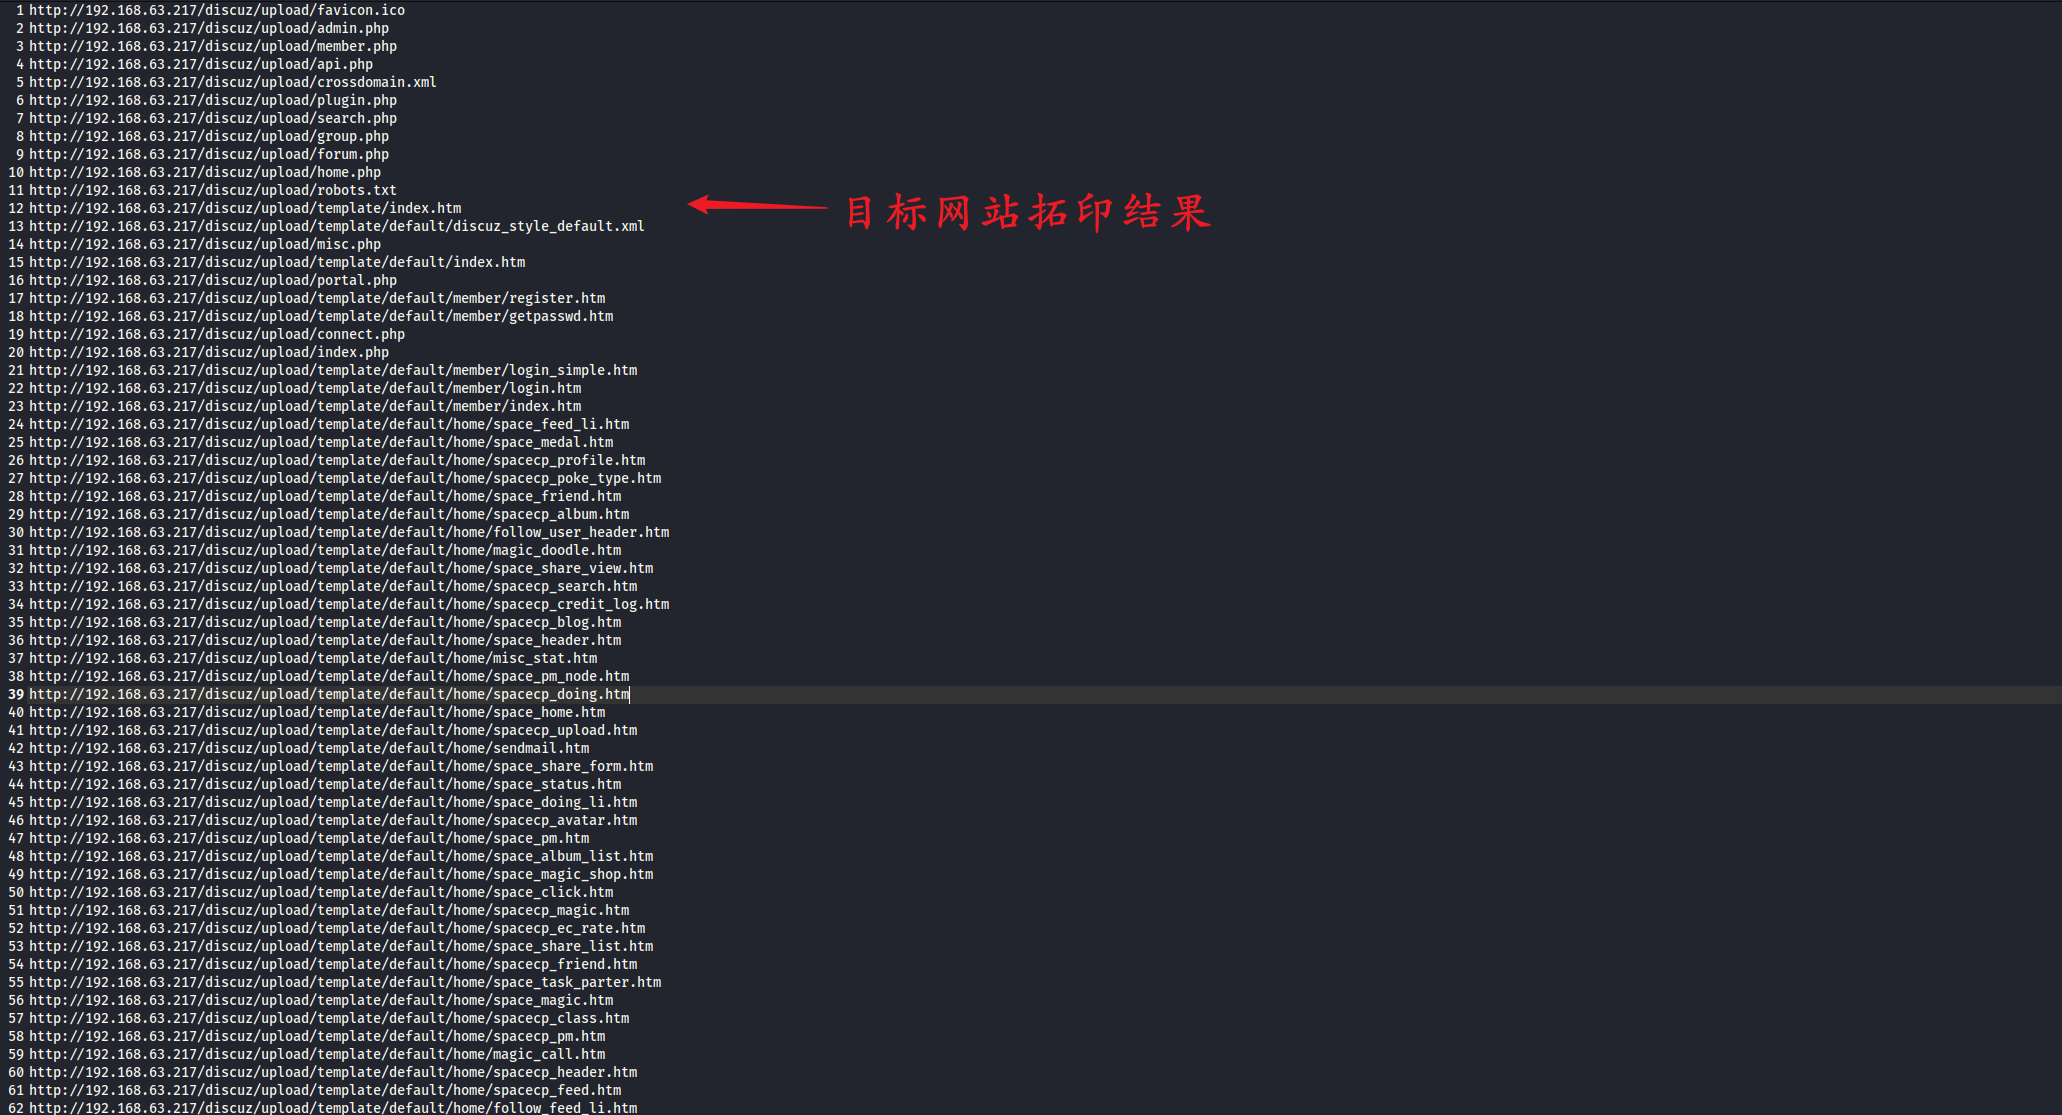2062x1115 pixels.
Task: Click the sendmail.htm URL
Action: 309,748
